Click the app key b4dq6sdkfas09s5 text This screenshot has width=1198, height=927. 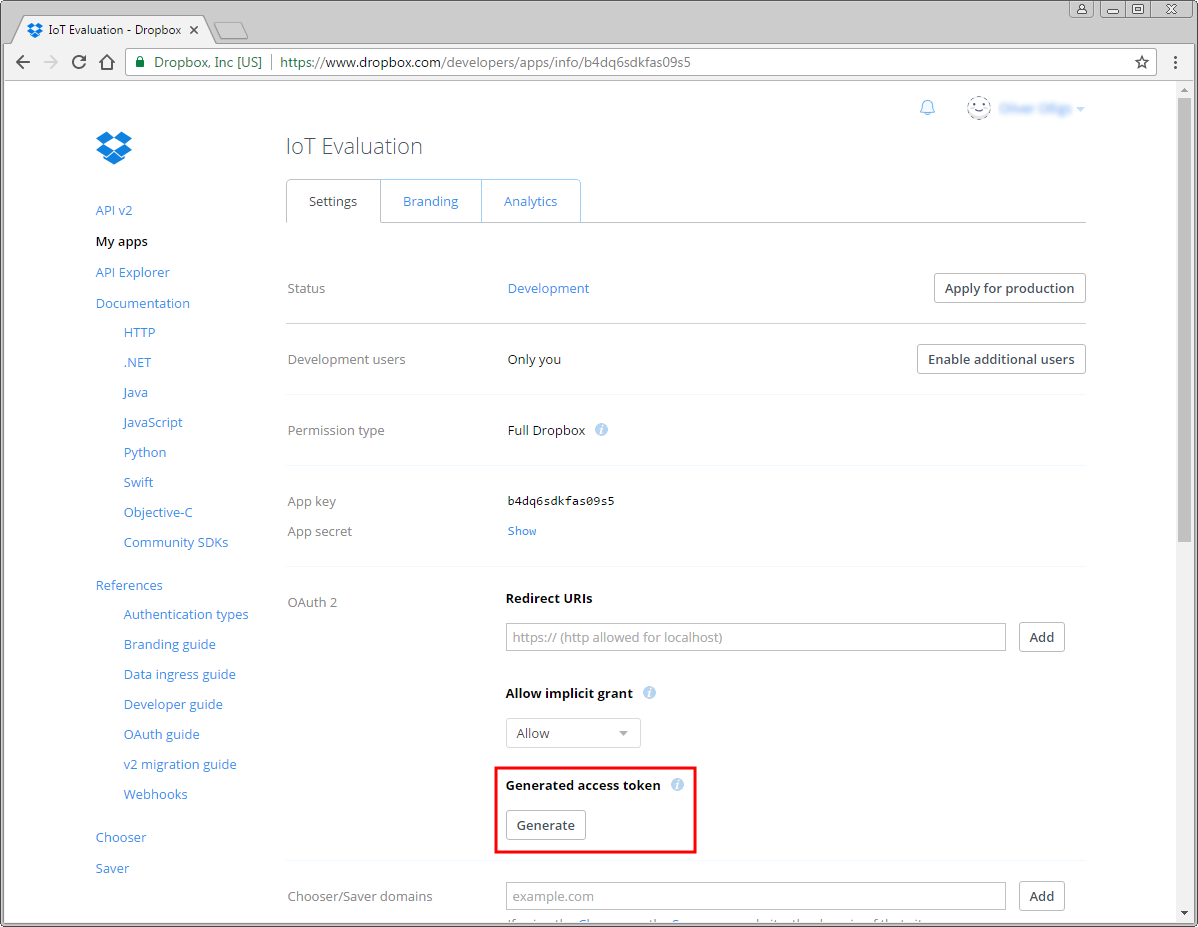pyautogui.click(x=561, y=501)
